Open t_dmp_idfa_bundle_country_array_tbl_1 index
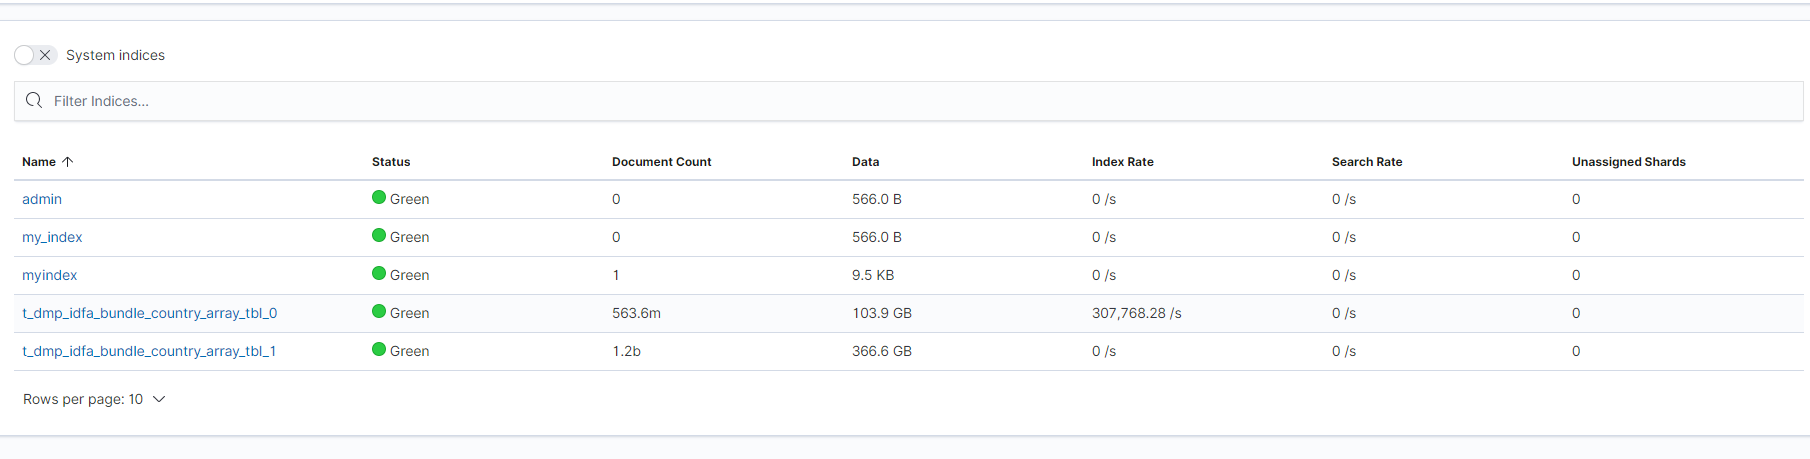 [149, 351]
